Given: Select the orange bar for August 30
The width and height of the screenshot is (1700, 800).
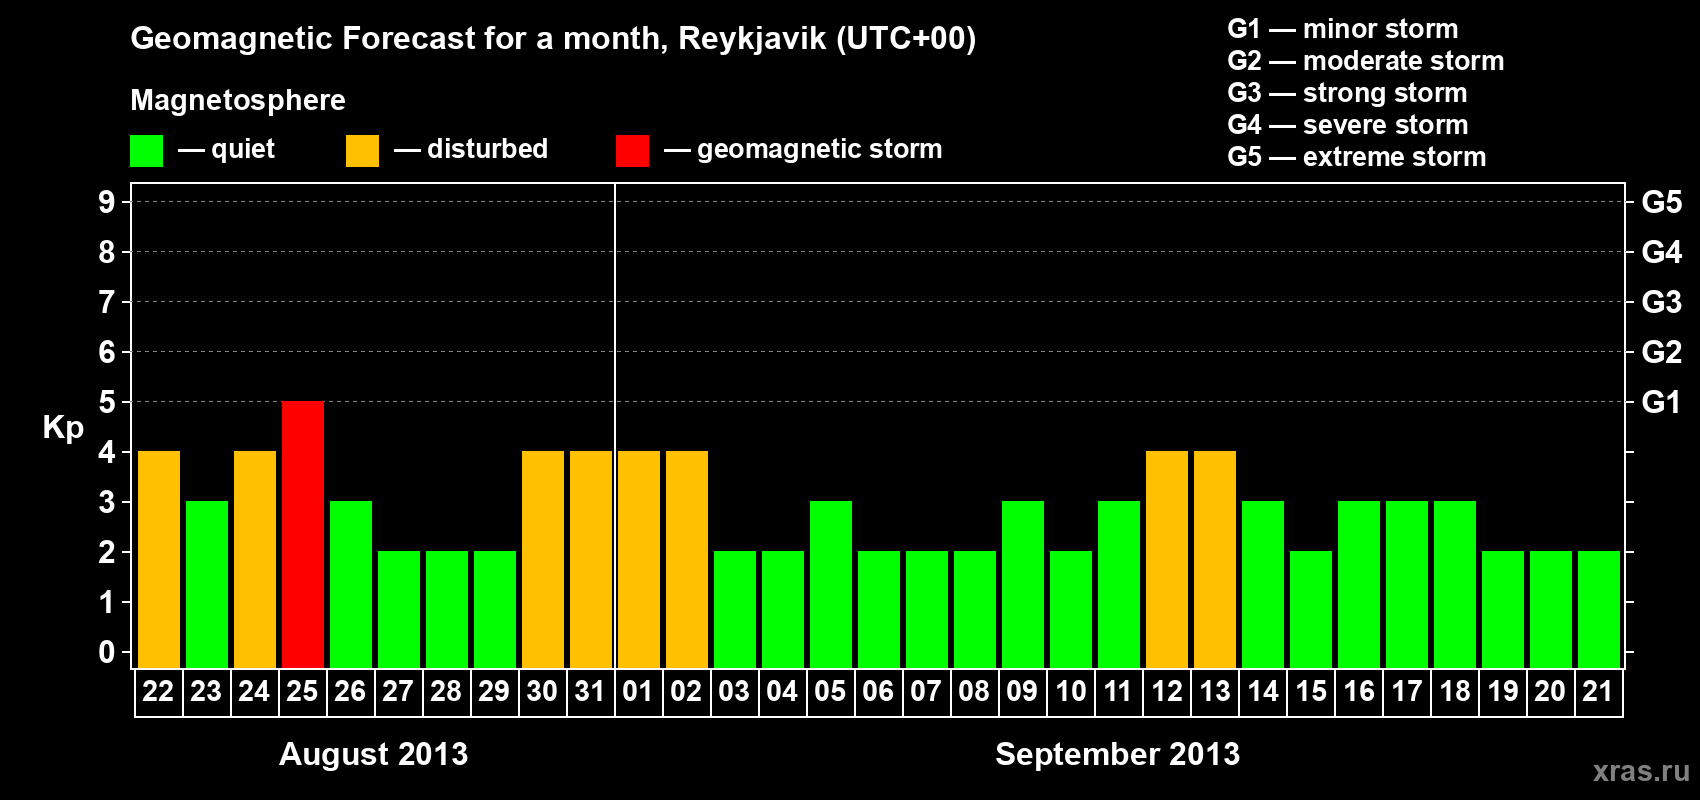Looking at the screenshot, I should click(x=543, y=559).
